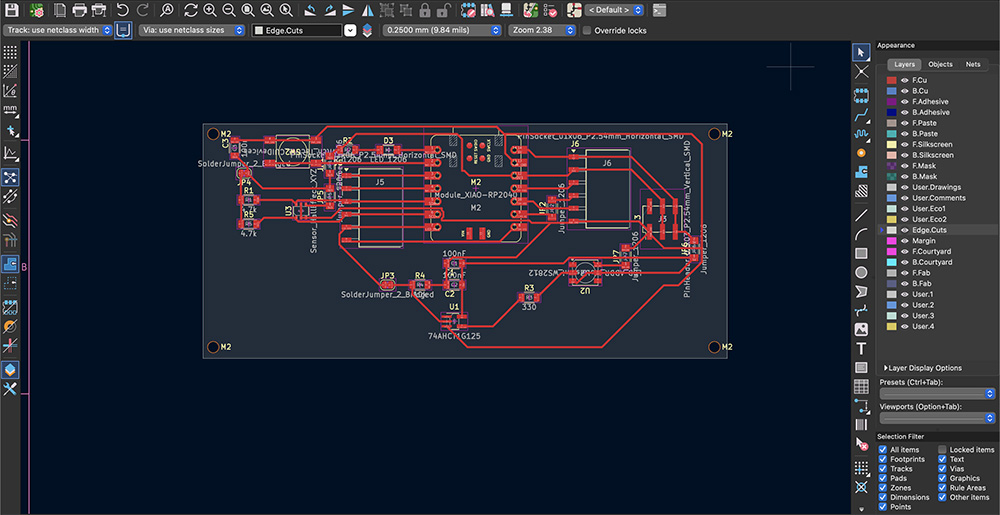Viewport: 1000px width, 515px height.
Task: Enable the Locked items filter checkbox
Action: (x=942, y=450)
